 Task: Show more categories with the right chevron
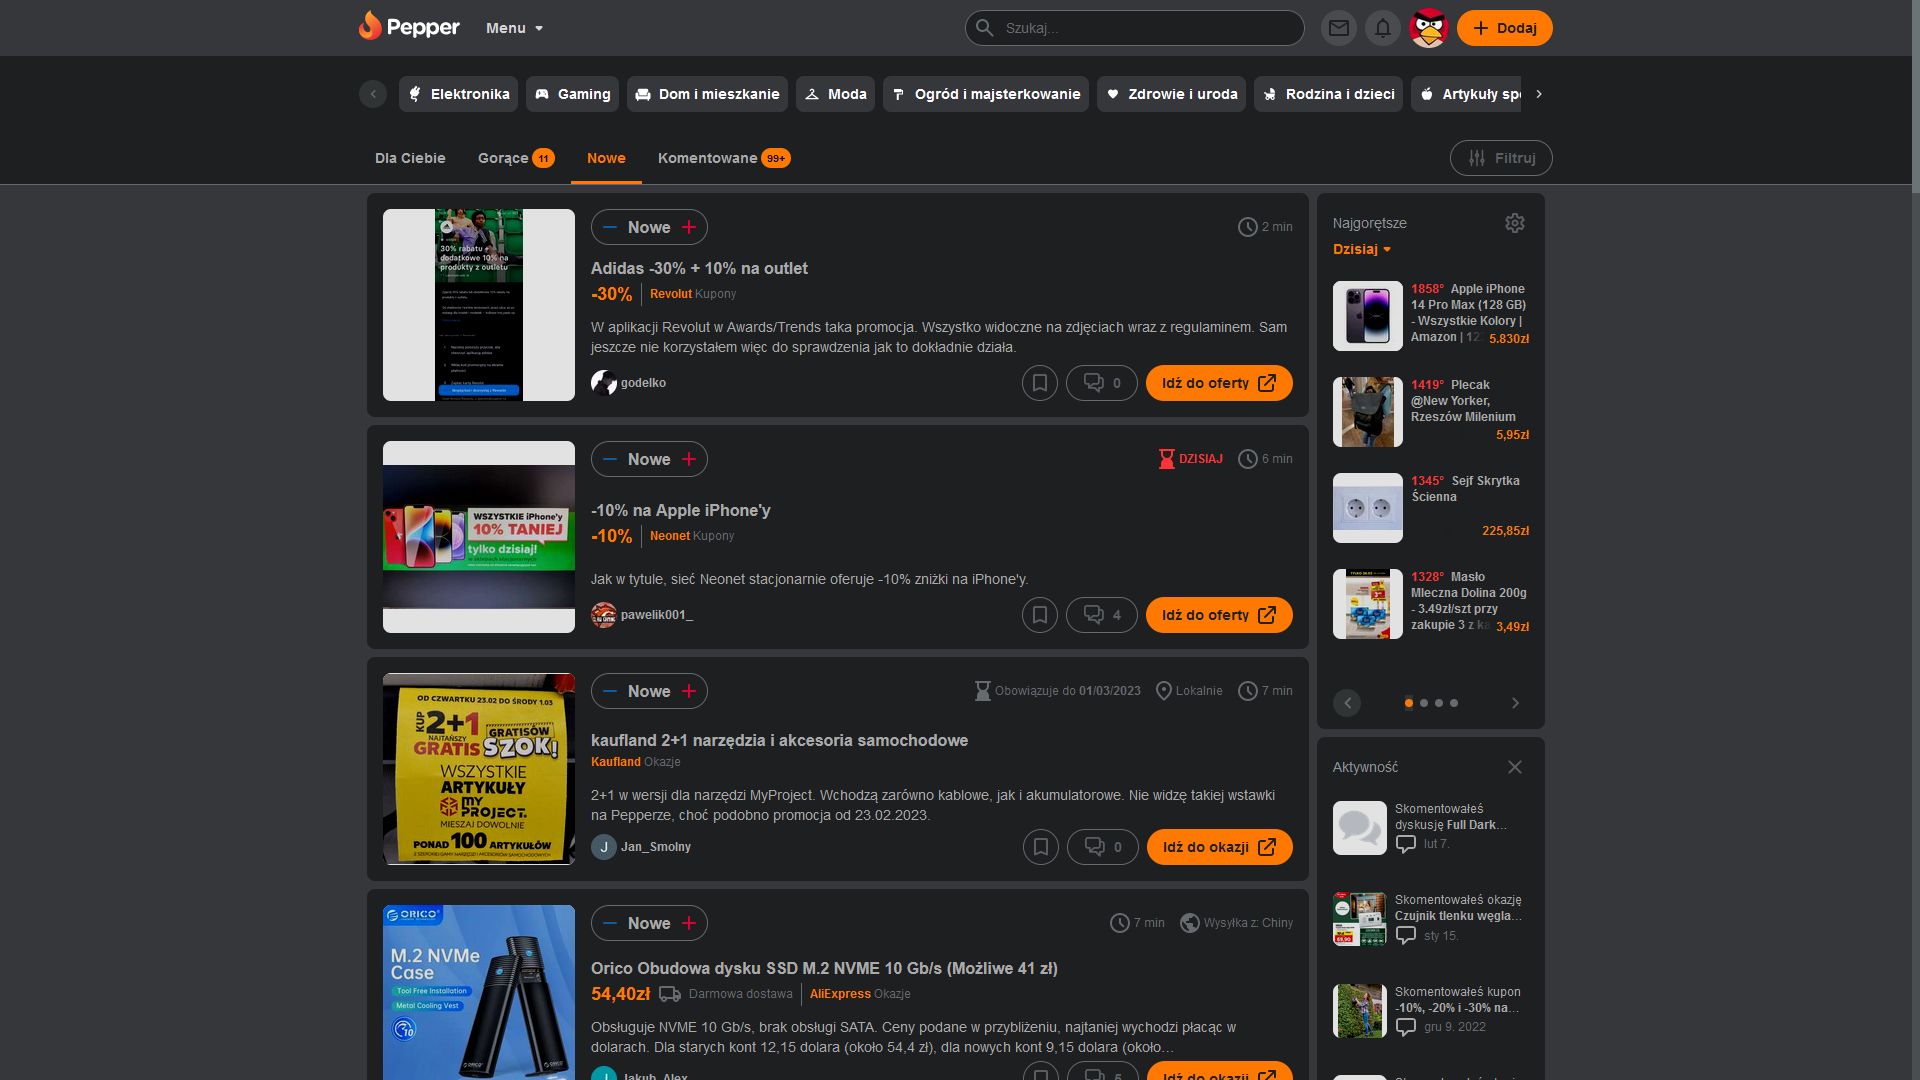tap(1538, 94)
